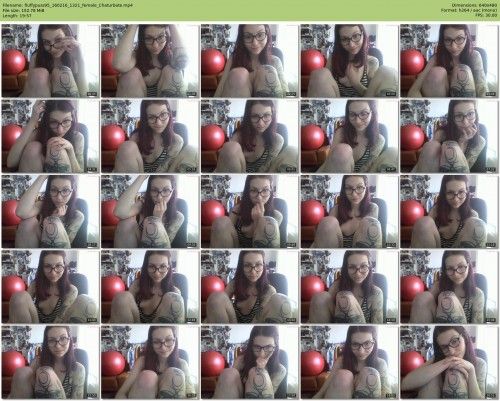Select the second thumbnail with raised arm in row one
The image size is (500, 401).
click(150, 60)
